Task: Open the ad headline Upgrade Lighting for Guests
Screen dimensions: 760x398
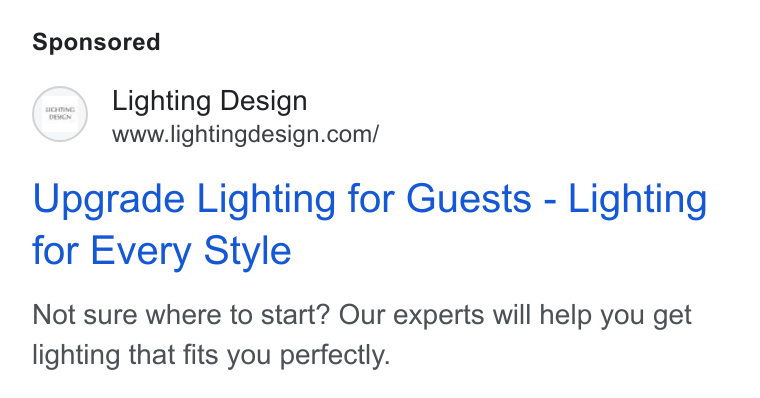Action: [x=282, y=199]
